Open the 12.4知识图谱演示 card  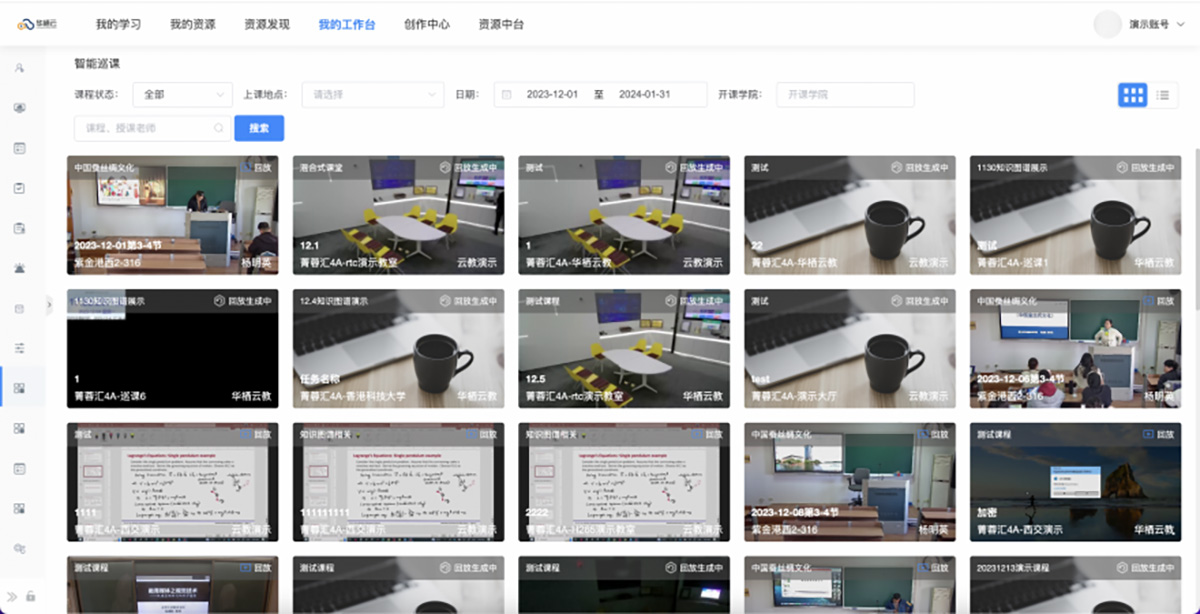coord(399,349)
